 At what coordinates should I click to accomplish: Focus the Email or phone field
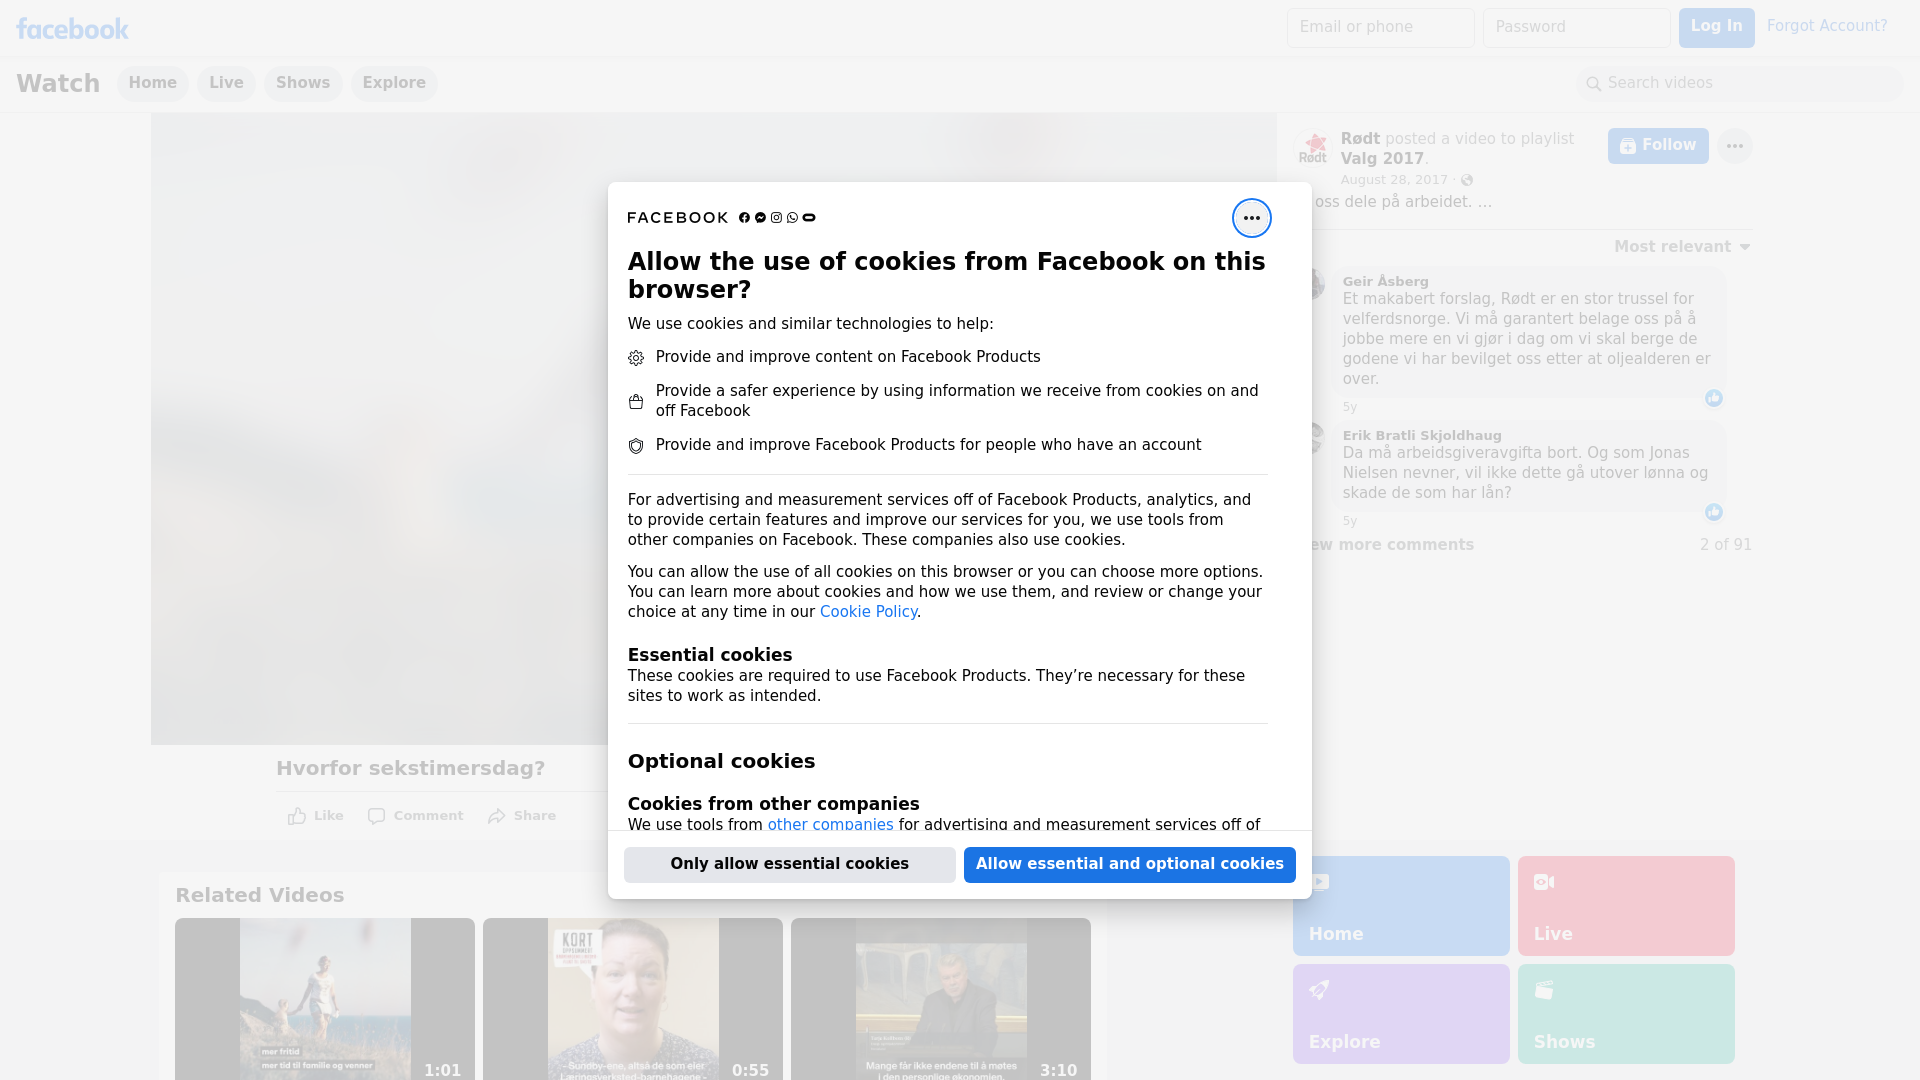(x=1380, y=28)
